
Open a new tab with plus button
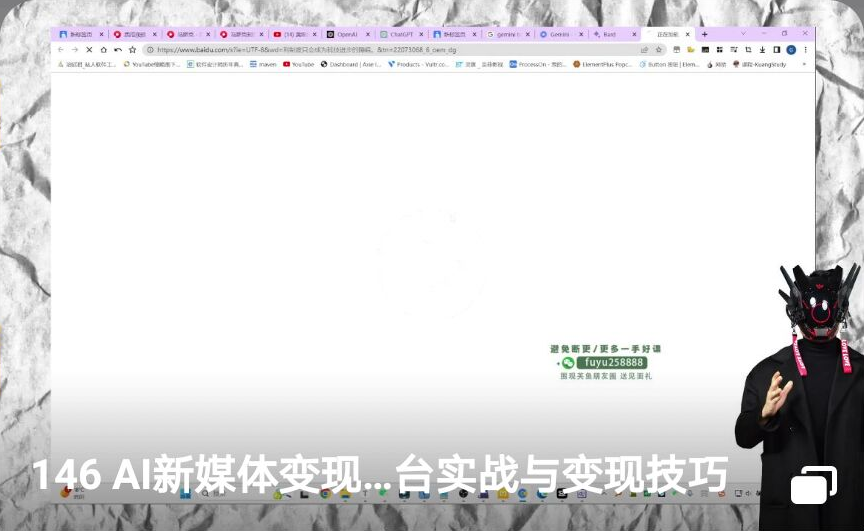pos(704,34)
